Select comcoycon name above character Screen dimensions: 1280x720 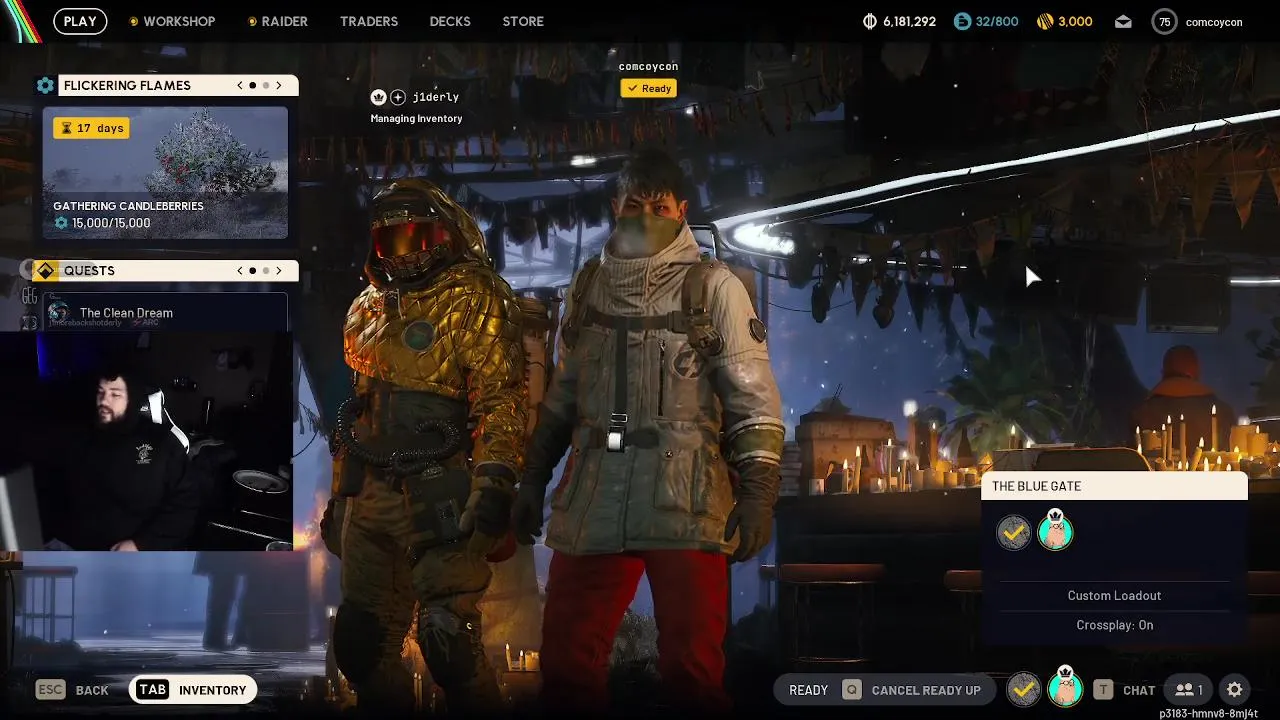(x=648, y=66)
